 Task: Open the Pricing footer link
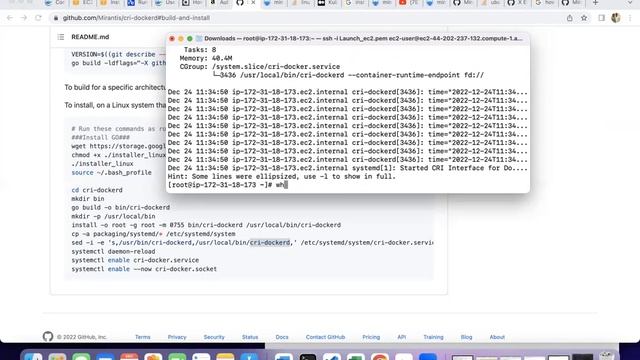pos(371,337)
